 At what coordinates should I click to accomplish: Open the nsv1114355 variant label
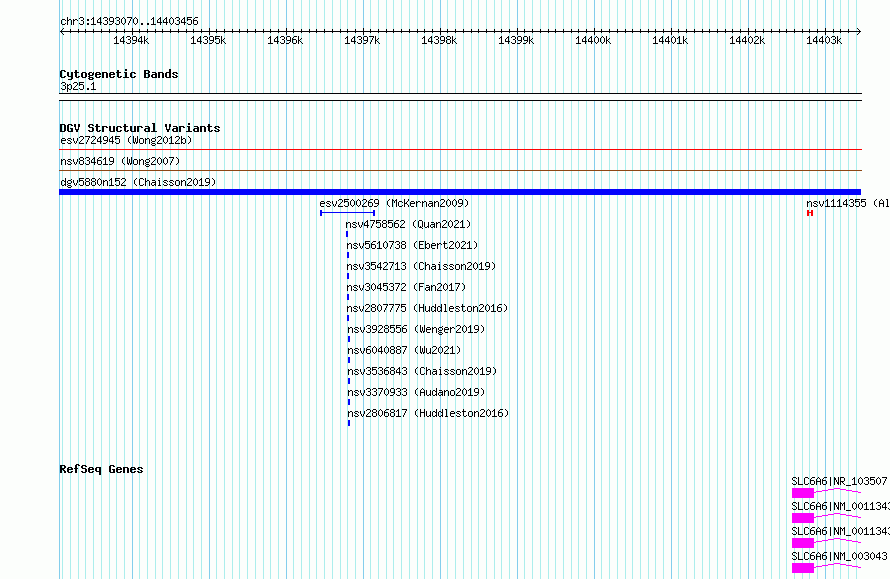coord(847,203)
